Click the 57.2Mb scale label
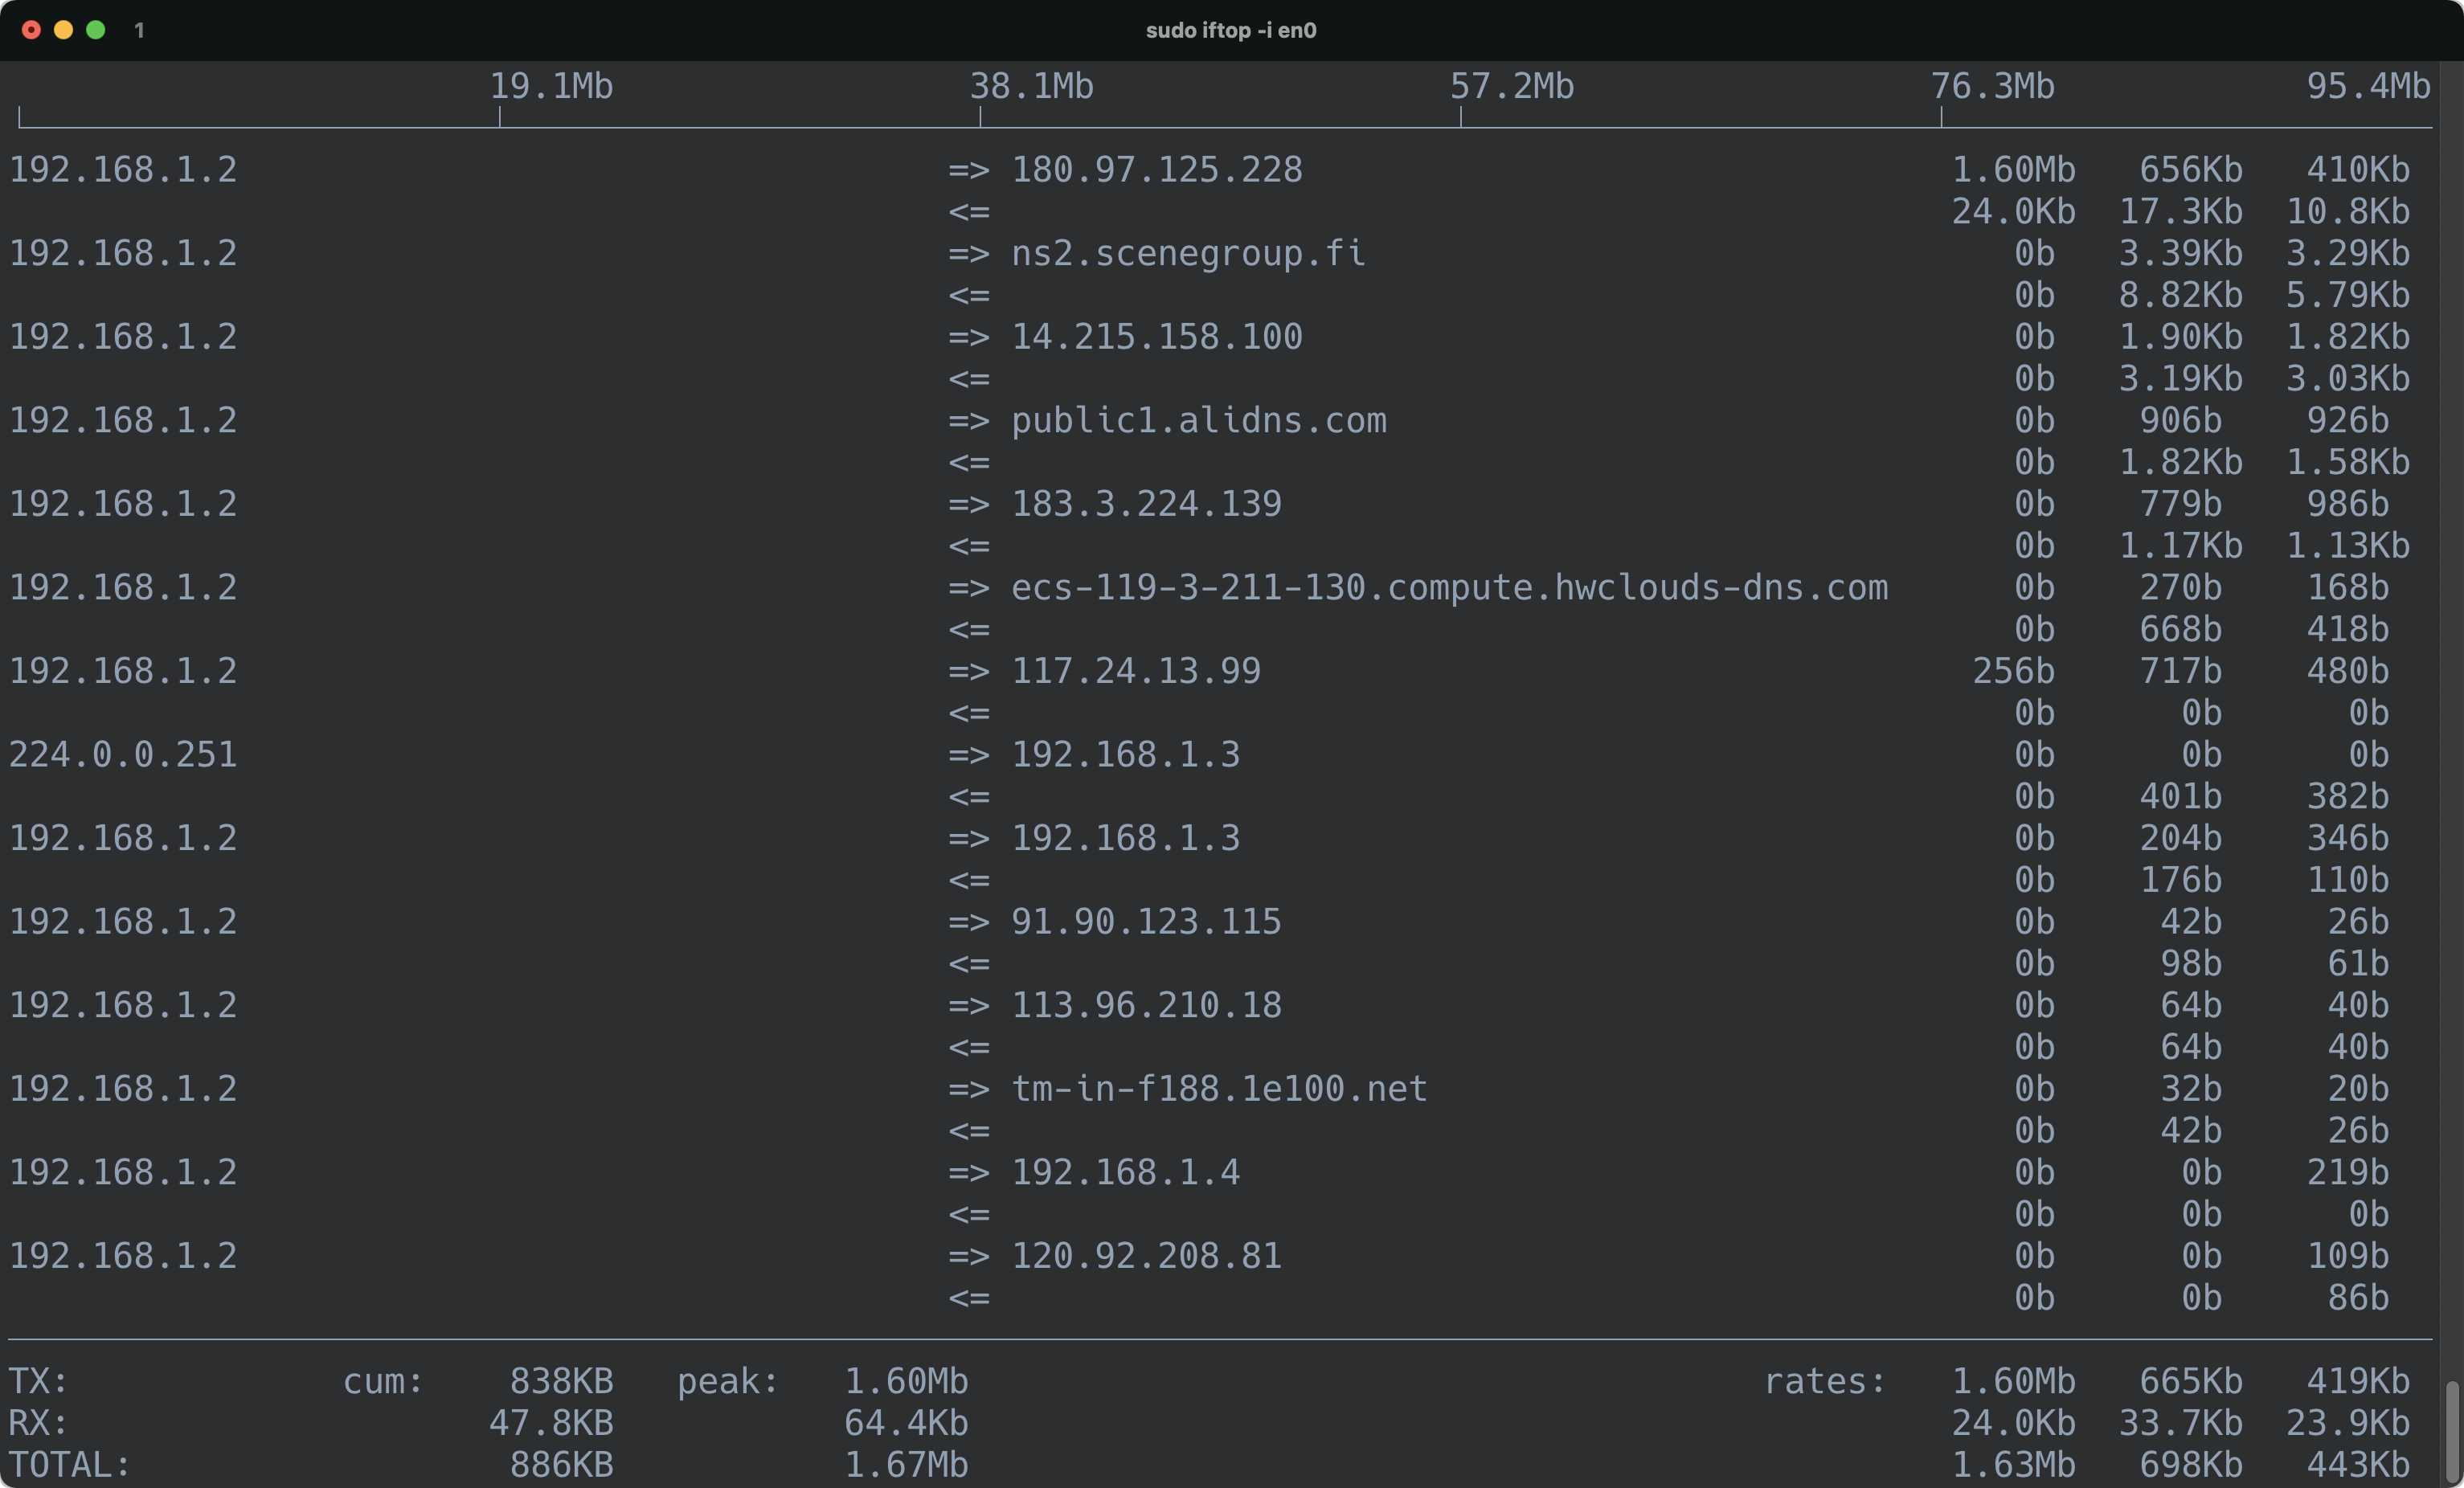Image resolution: width=2464 pixels, height=1488 pixels. (x=1512, y=87)
